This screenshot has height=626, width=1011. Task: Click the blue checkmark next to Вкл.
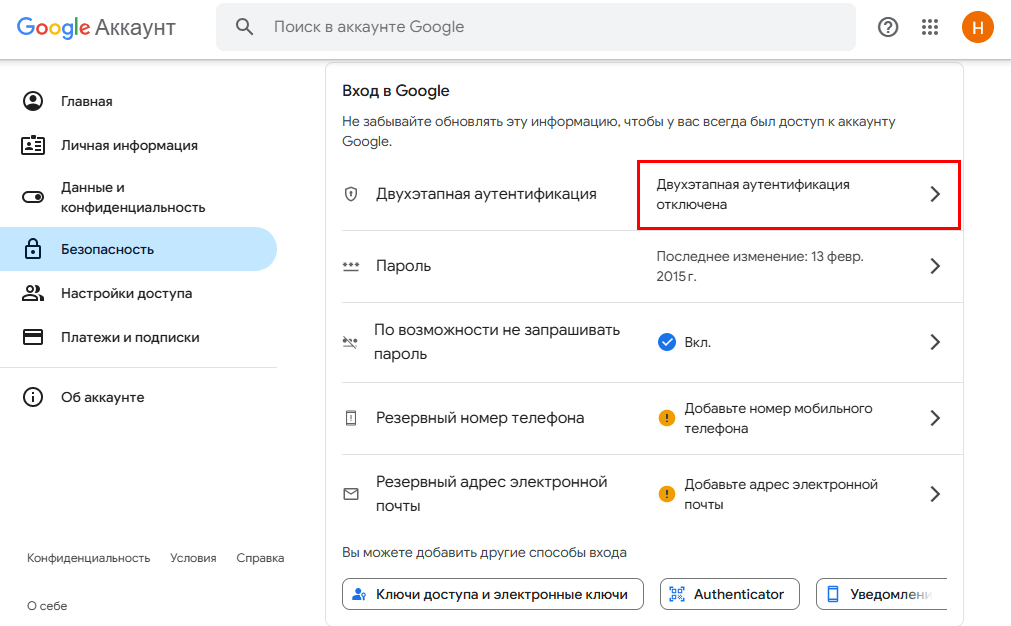667,342
